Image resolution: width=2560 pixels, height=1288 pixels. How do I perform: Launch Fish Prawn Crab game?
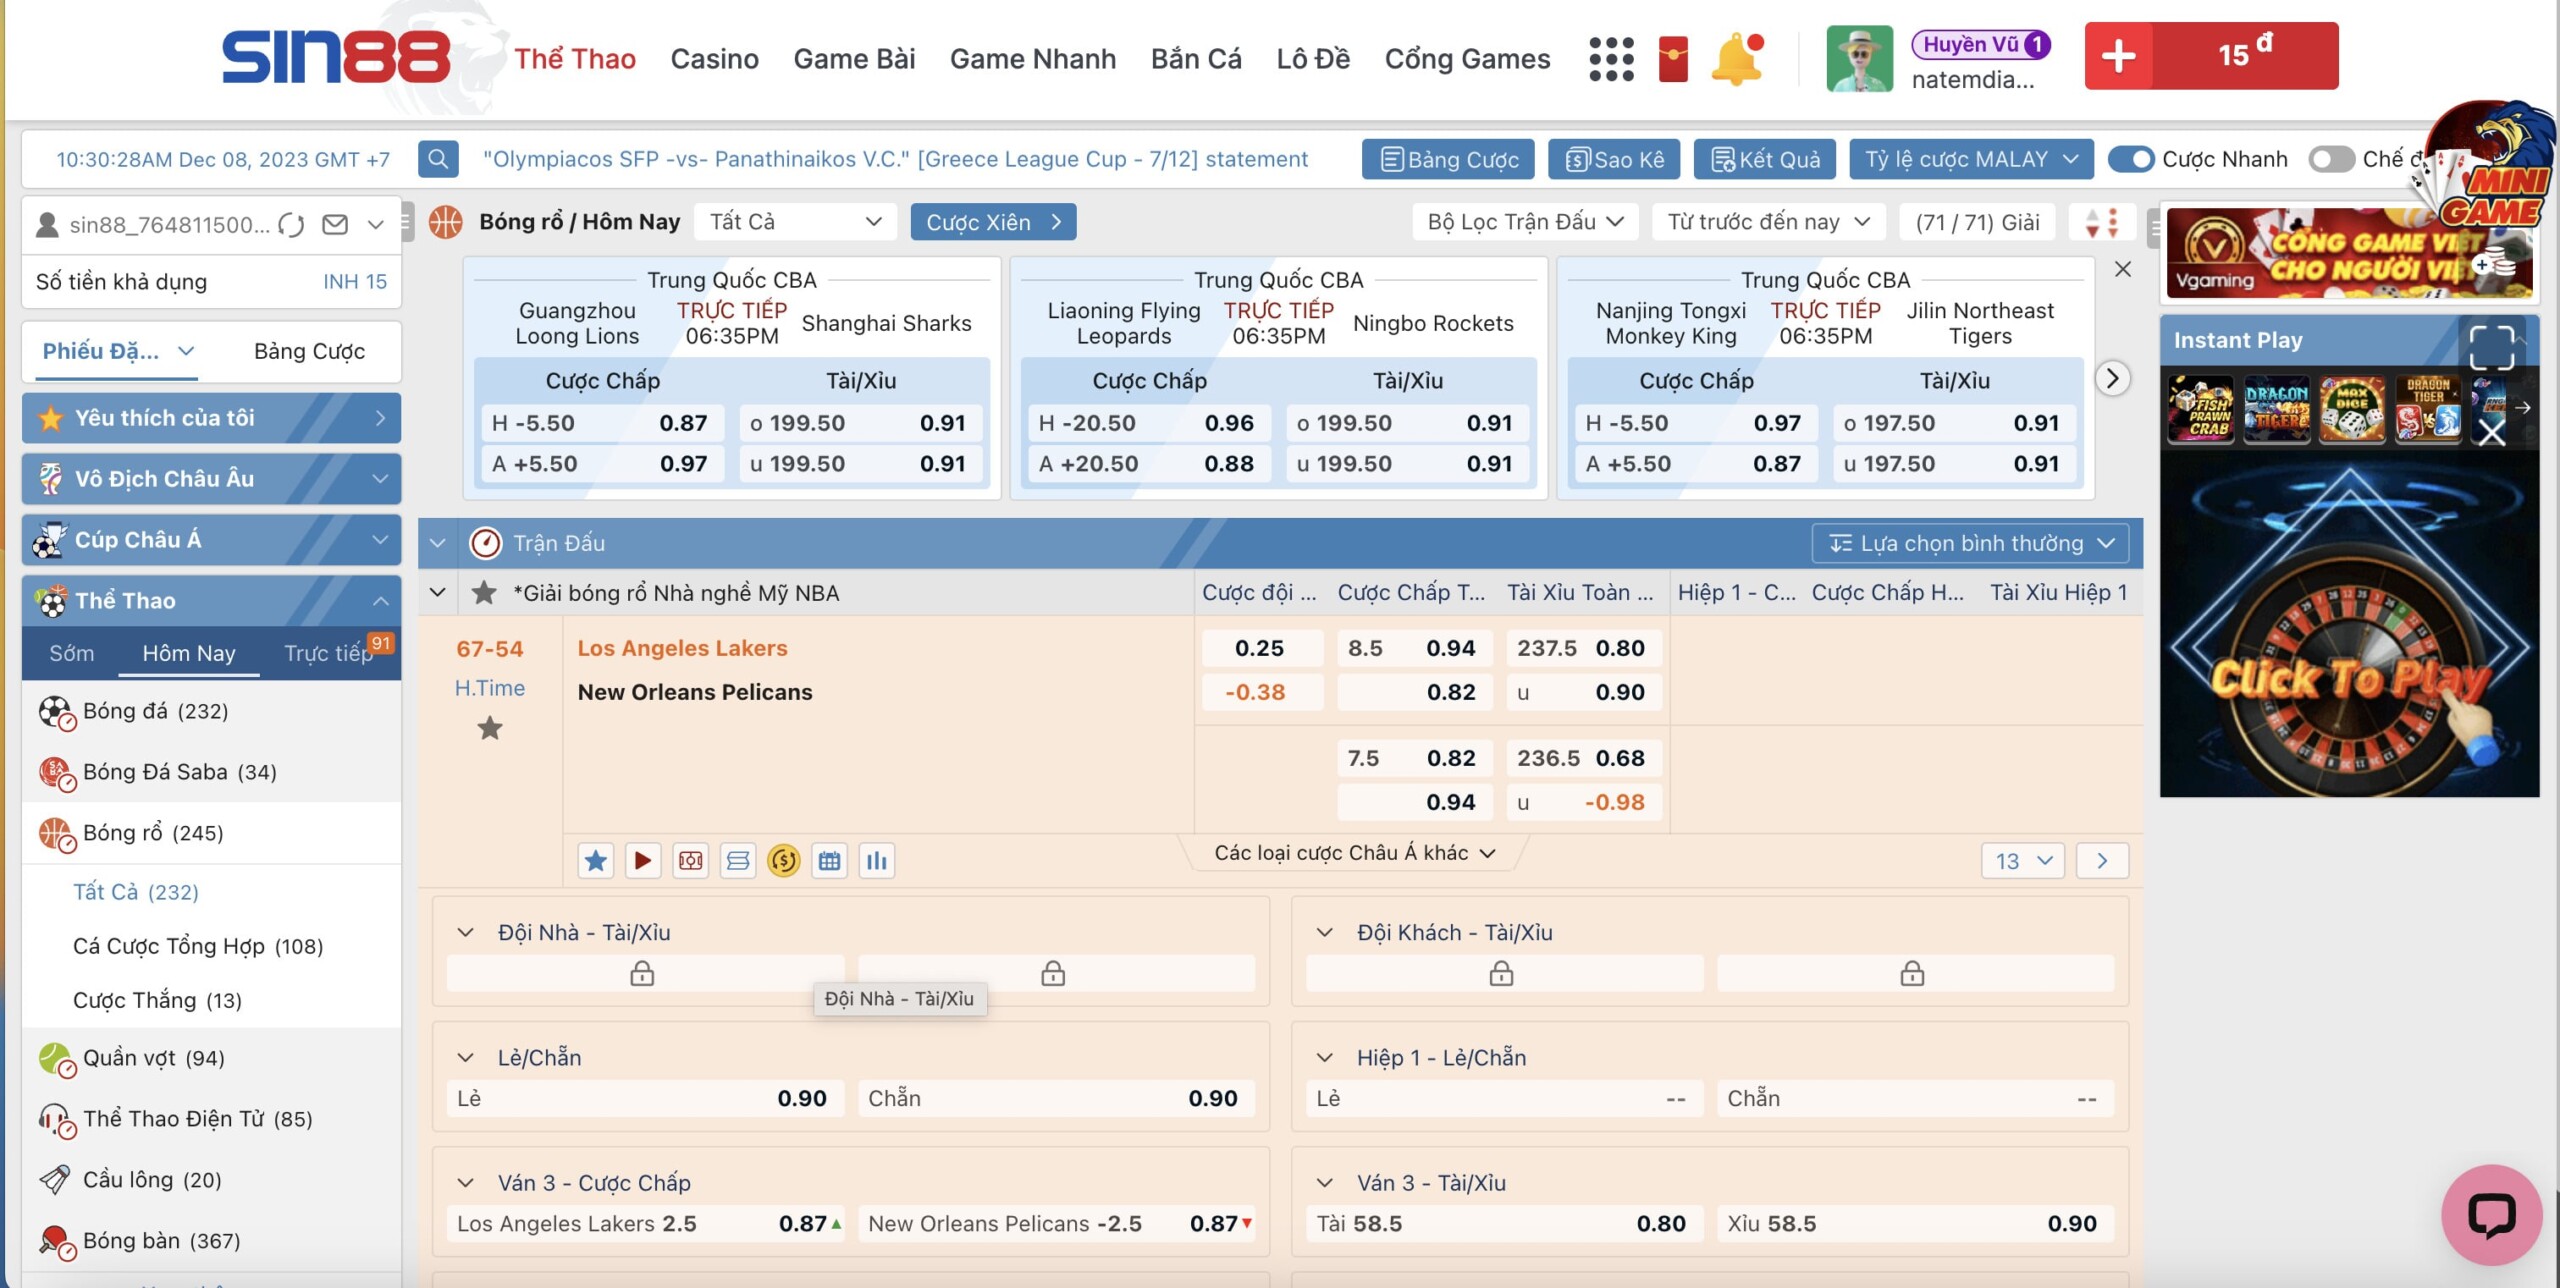point(2200,408)
